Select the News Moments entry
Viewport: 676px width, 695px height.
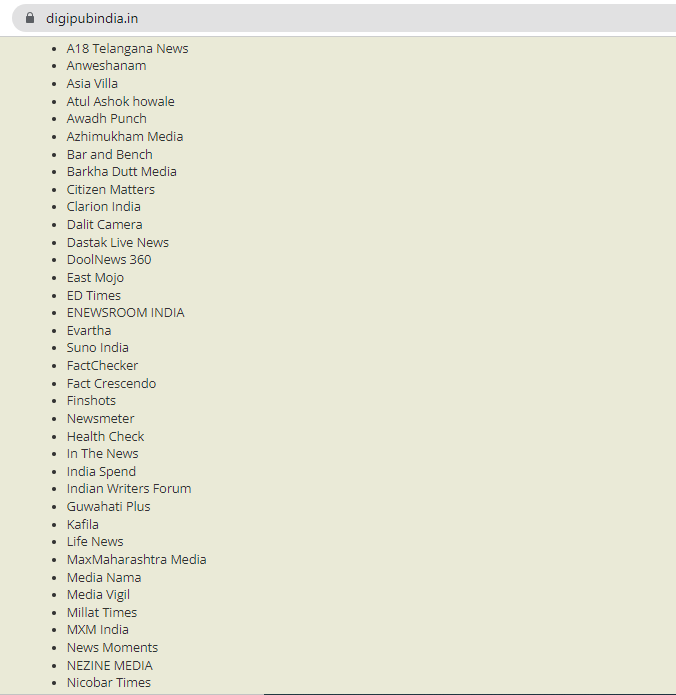tap(113, 648)
